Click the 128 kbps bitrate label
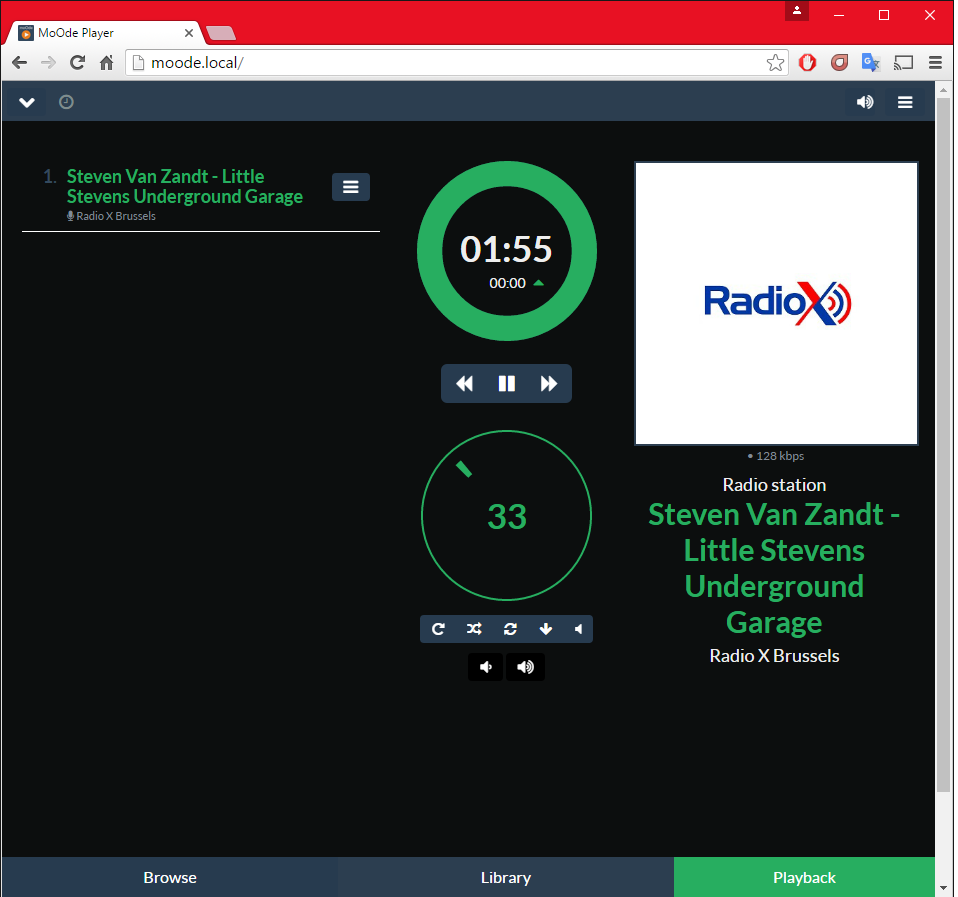This screenshot has height=897, width=958. (x=775, y=456)
